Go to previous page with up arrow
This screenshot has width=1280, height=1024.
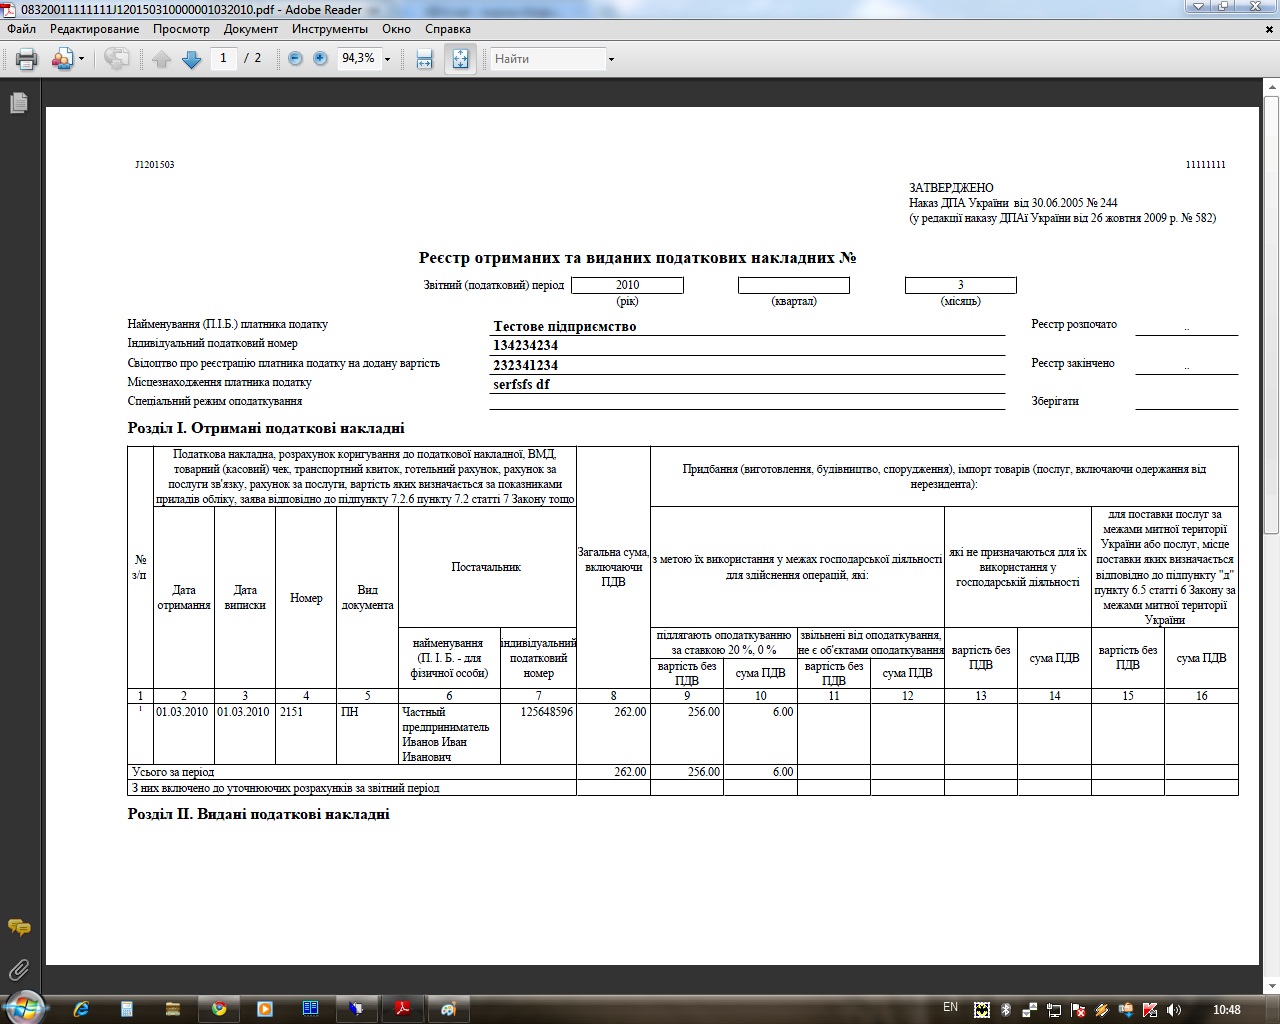pyautogui.click(x=162, y=59)
